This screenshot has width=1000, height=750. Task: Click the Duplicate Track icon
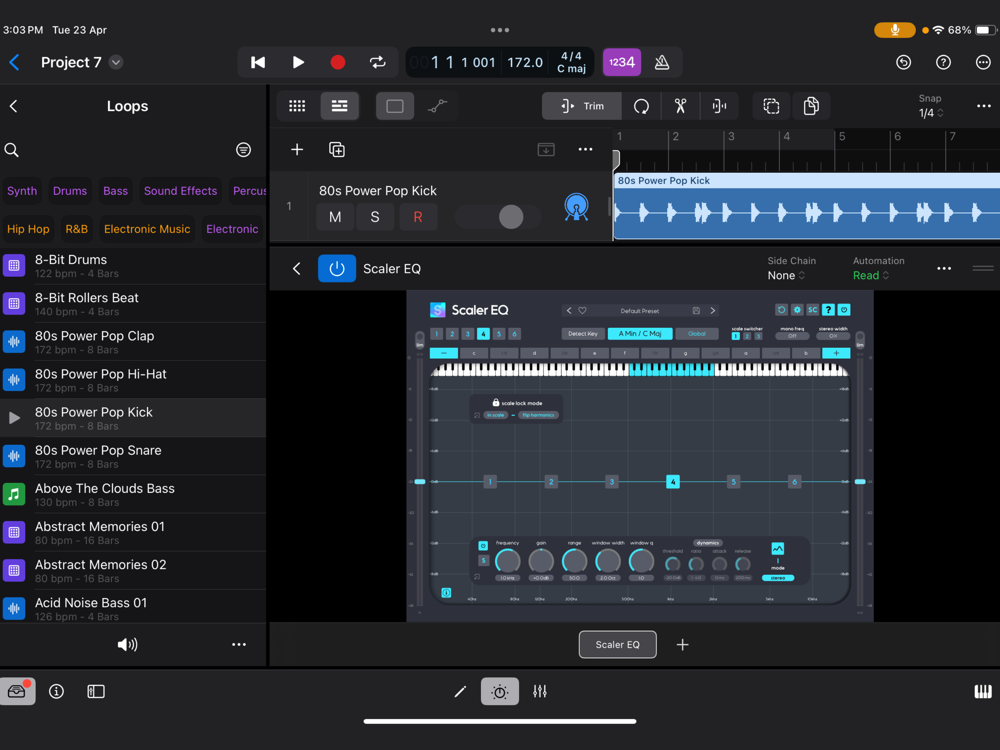(x=337, y=150)
